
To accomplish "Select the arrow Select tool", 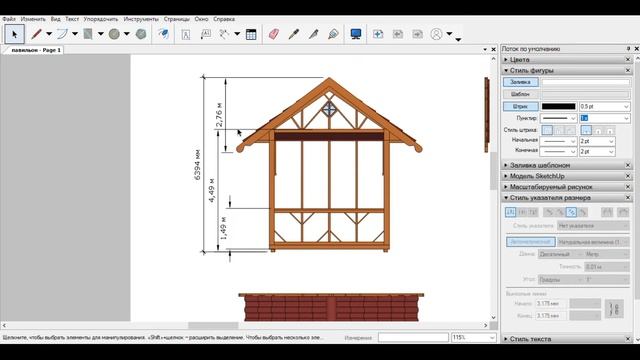I will [15, 34].
